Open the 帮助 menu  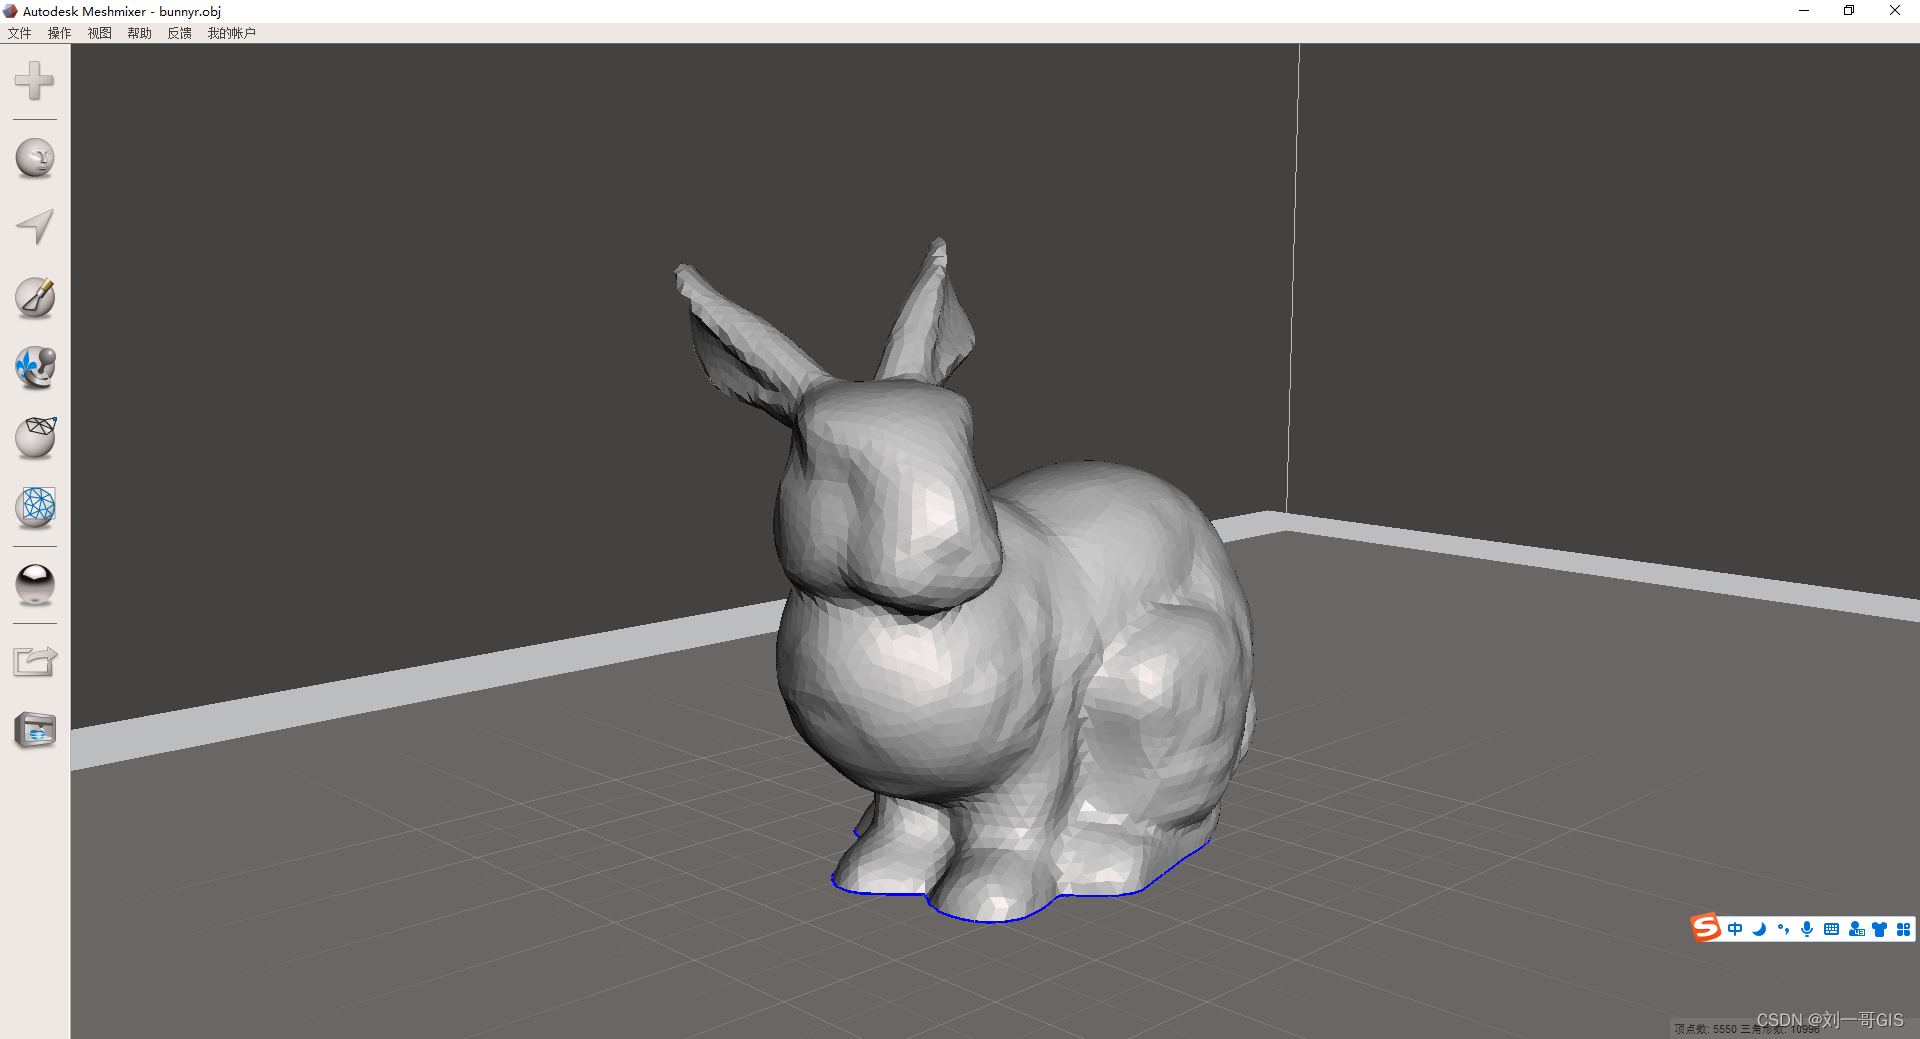click(x=140, y=33)
